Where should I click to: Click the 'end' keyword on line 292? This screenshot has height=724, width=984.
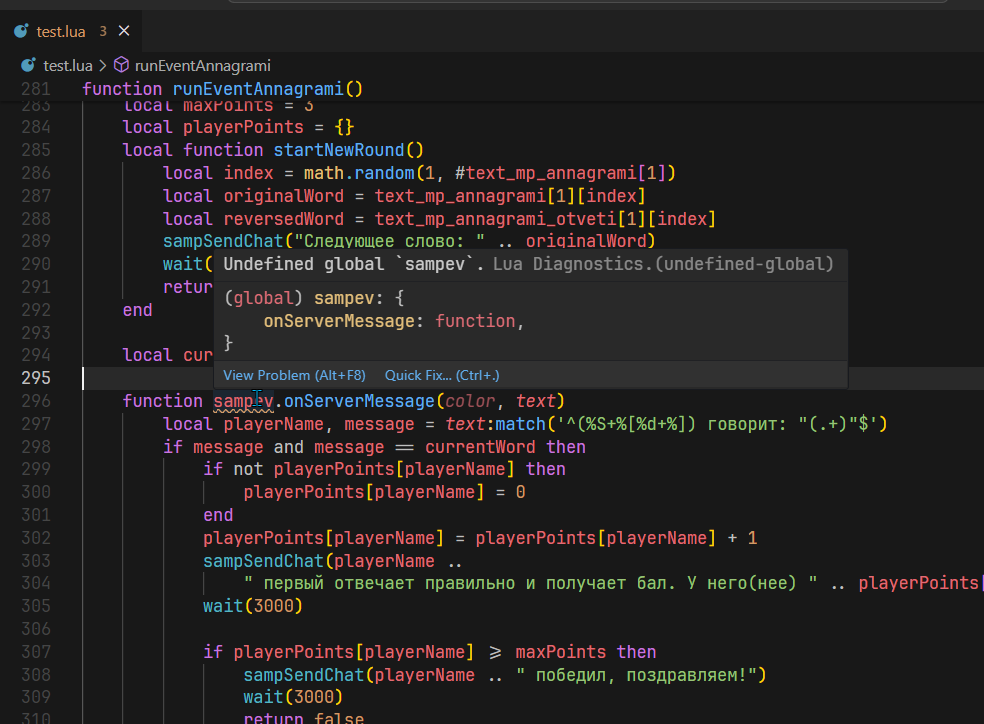click(137, 310)
